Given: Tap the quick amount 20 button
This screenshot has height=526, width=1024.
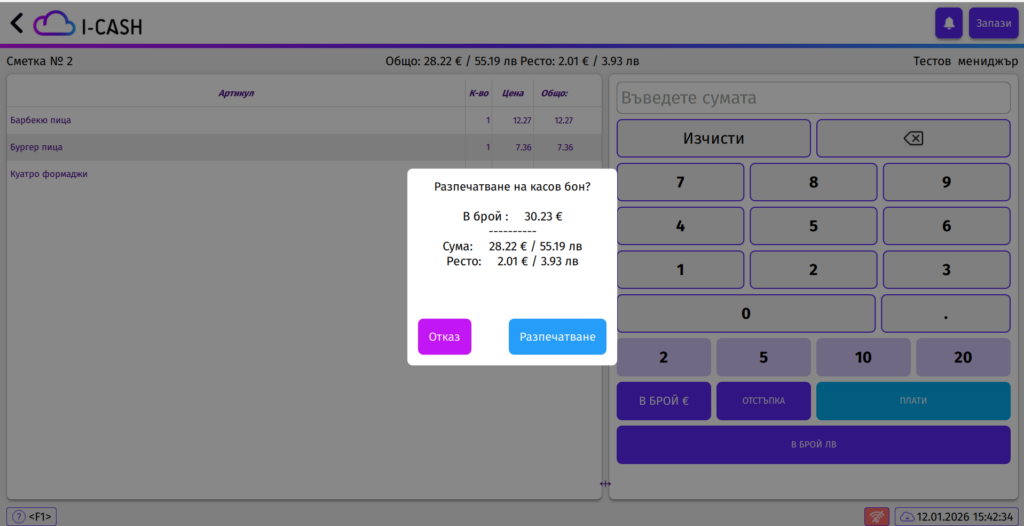Looking at the screenshot, I should point(962,357).
